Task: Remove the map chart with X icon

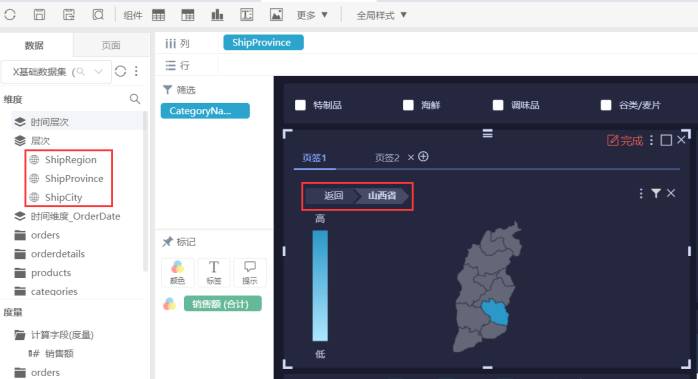Action: [671, 193]
